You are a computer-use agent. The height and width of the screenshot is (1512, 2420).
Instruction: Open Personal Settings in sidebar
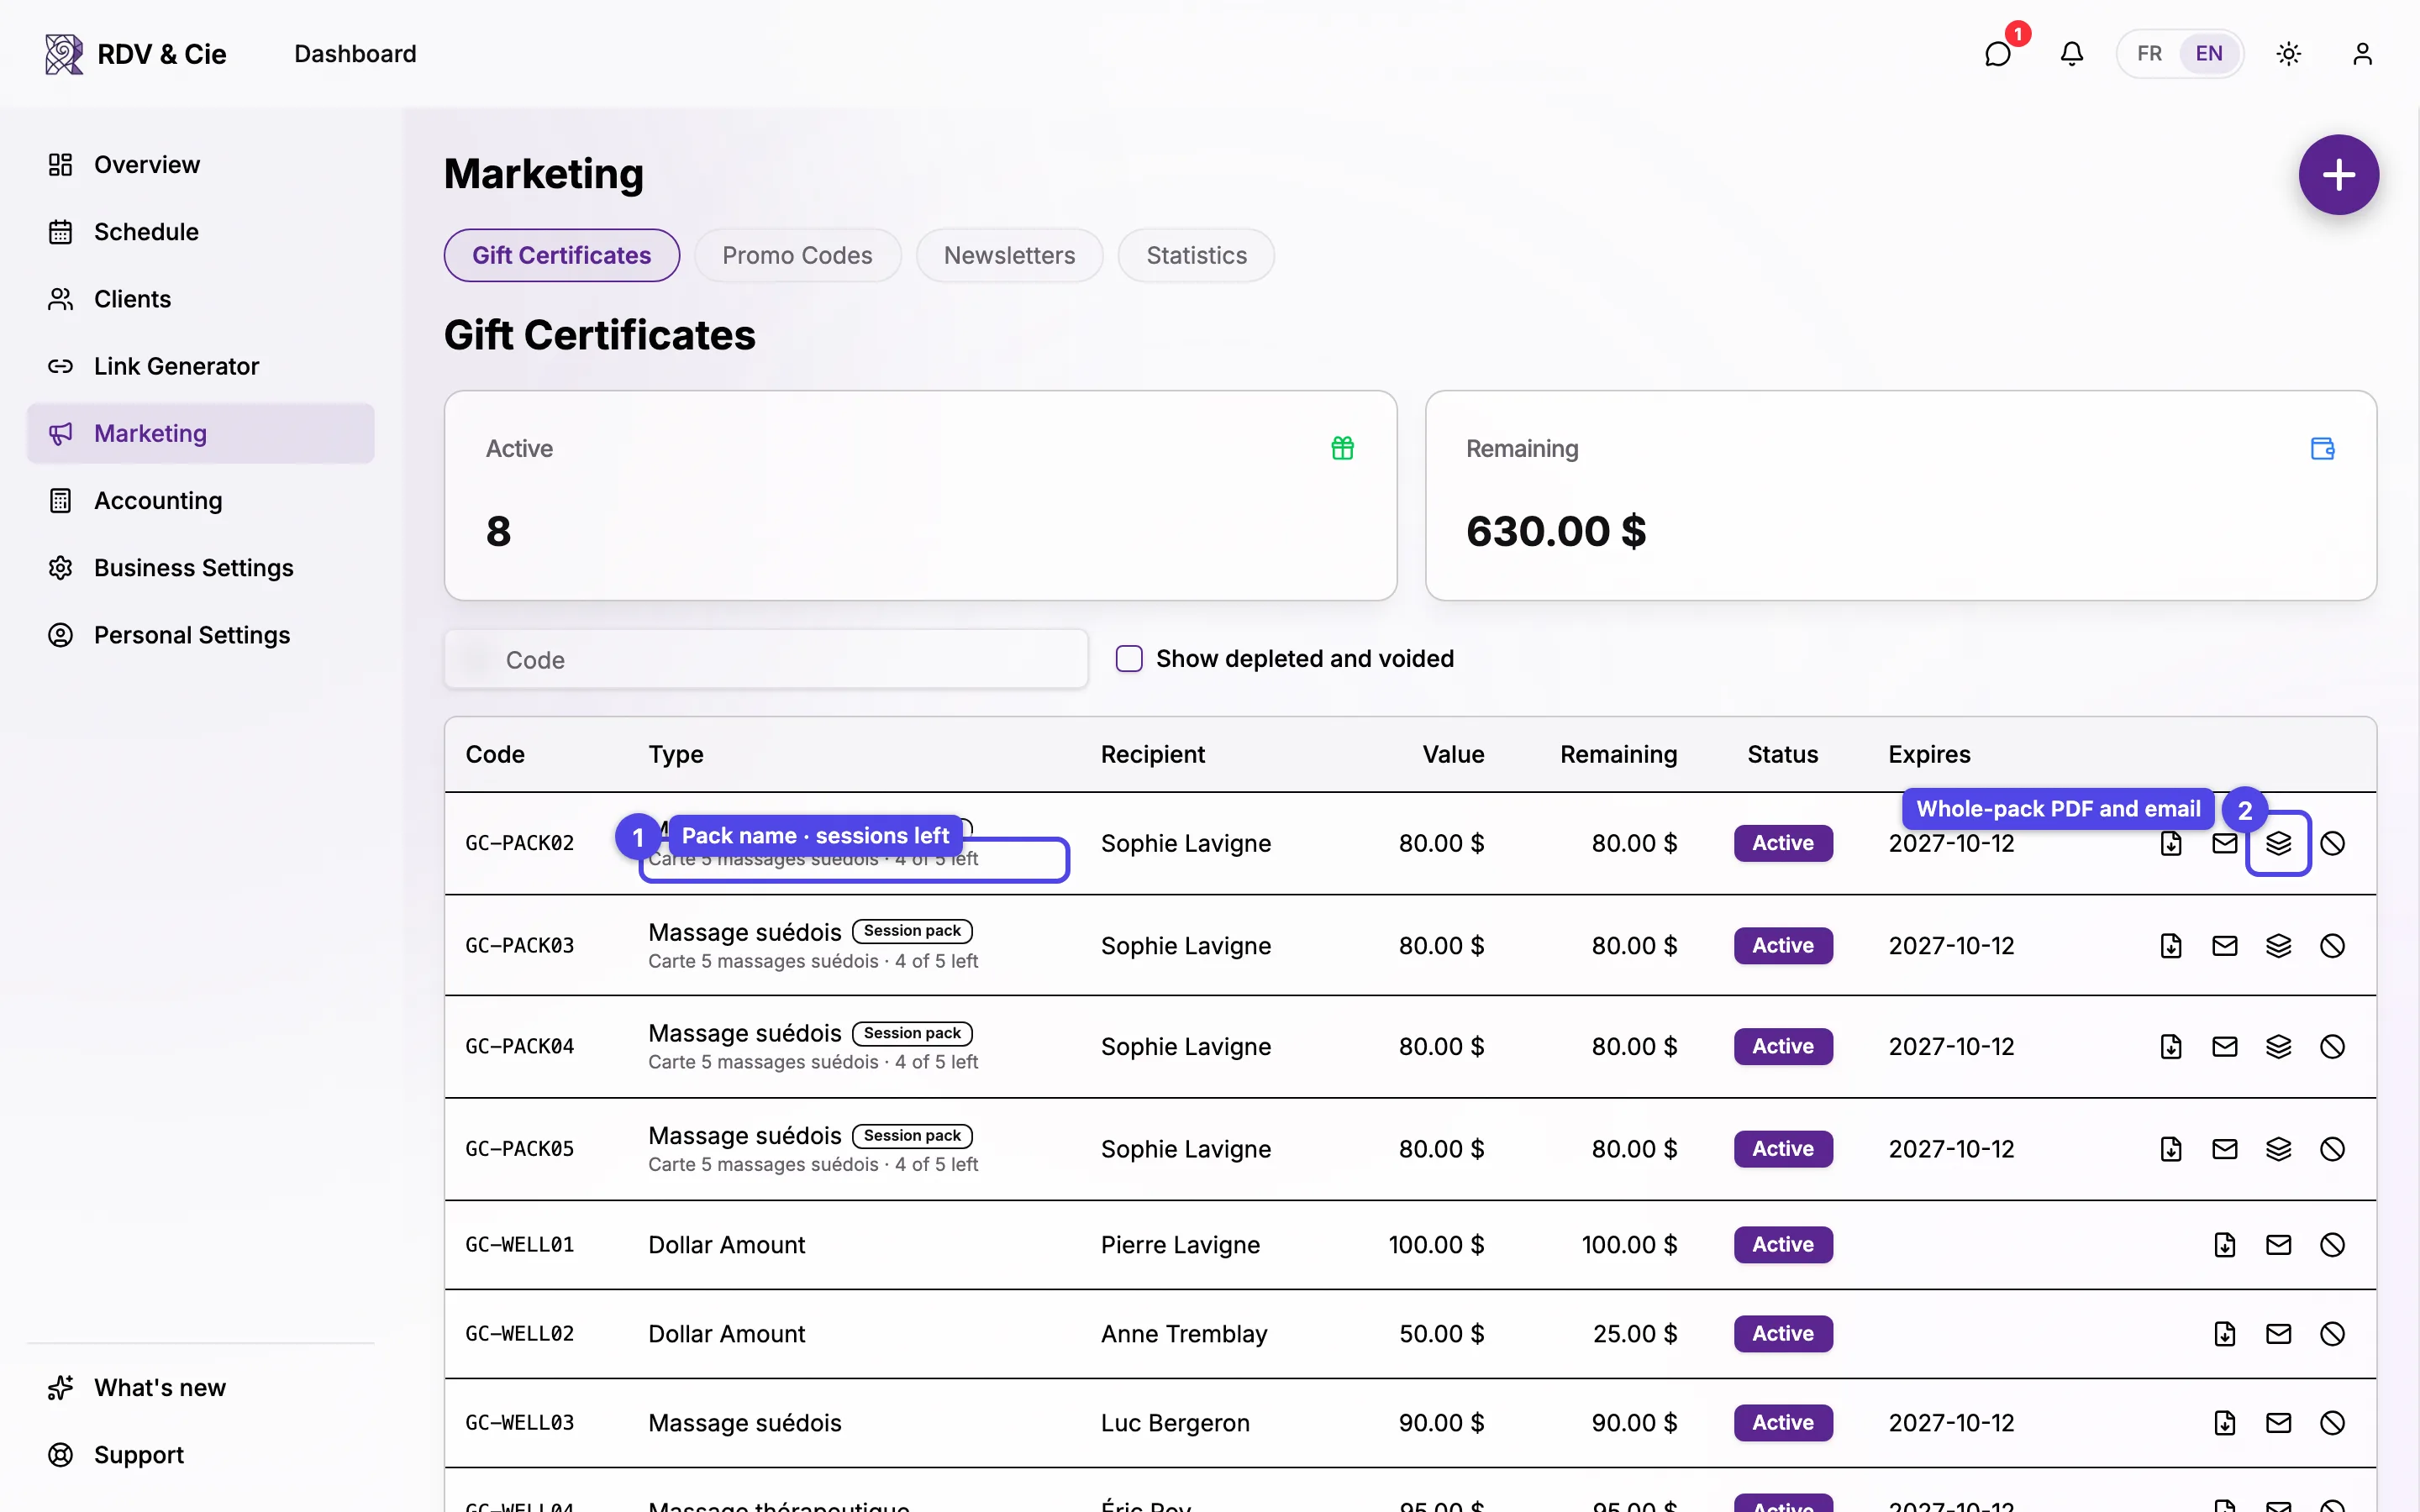[200, 635]
